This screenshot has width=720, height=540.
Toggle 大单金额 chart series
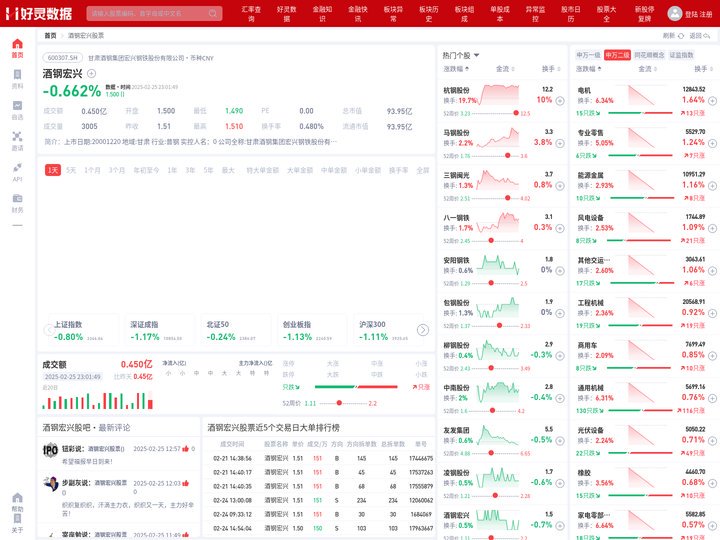pos(300,170)
